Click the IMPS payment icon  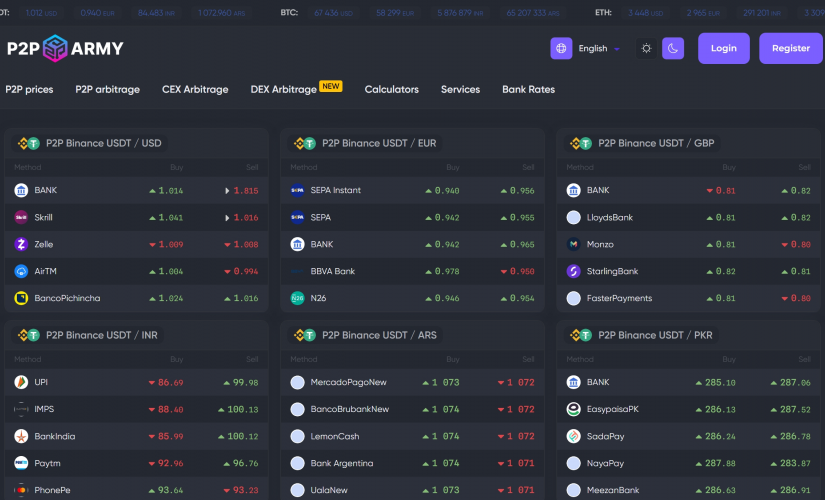point(21,409)
